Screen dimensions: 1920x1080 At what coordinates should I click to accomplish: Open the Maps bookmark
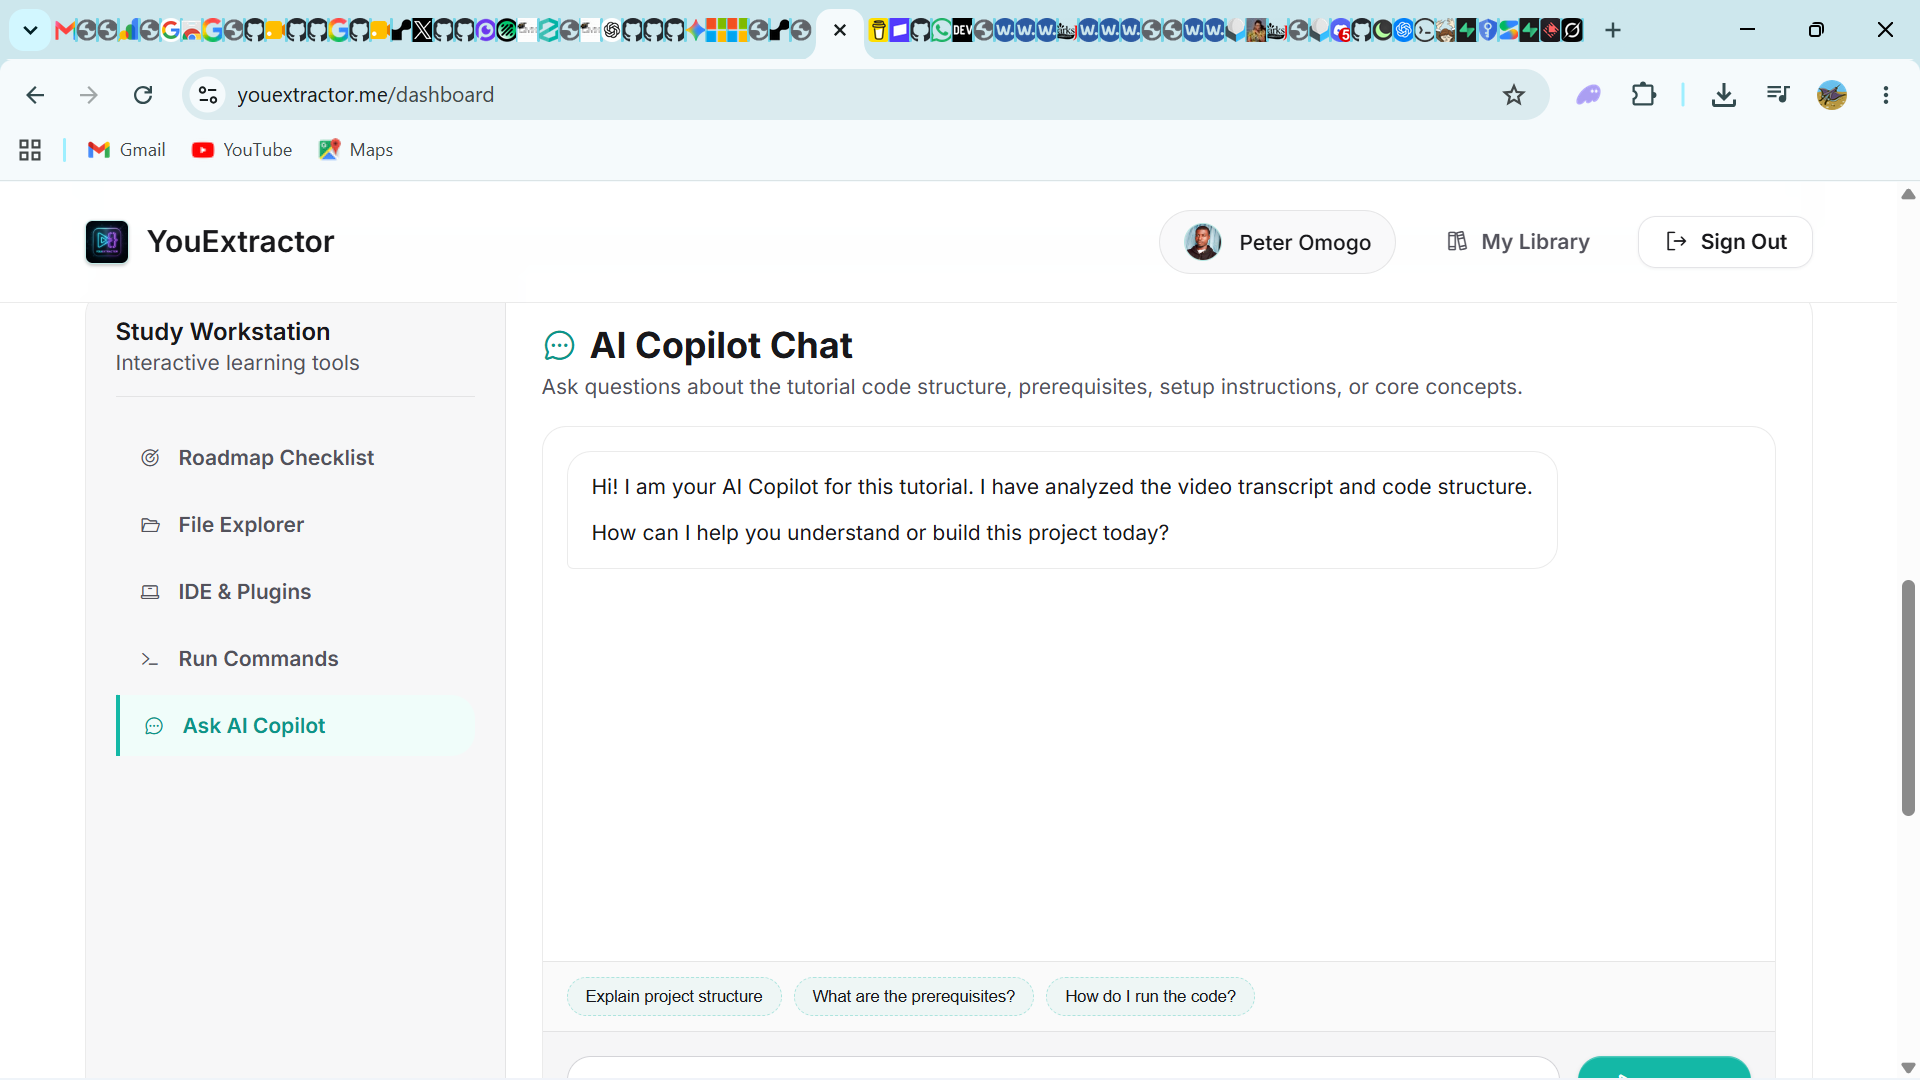(356, 150)
